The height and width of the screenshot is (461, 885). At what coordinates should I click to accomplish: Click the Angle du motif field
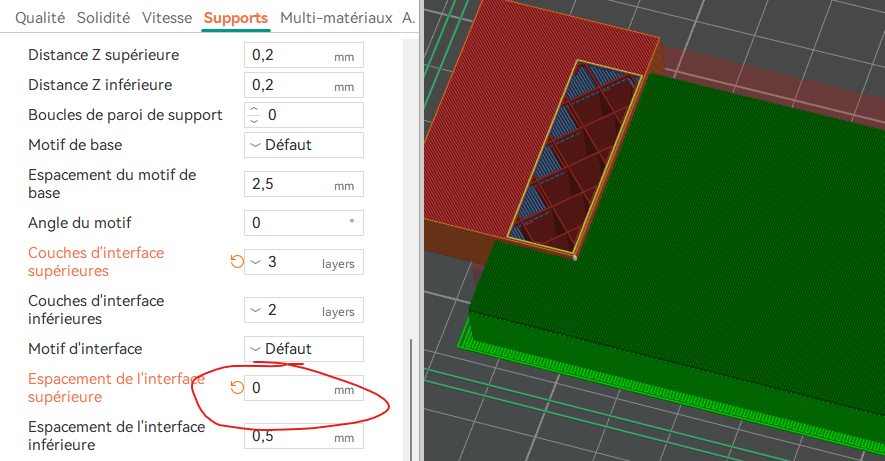click(x=304, y=223)
